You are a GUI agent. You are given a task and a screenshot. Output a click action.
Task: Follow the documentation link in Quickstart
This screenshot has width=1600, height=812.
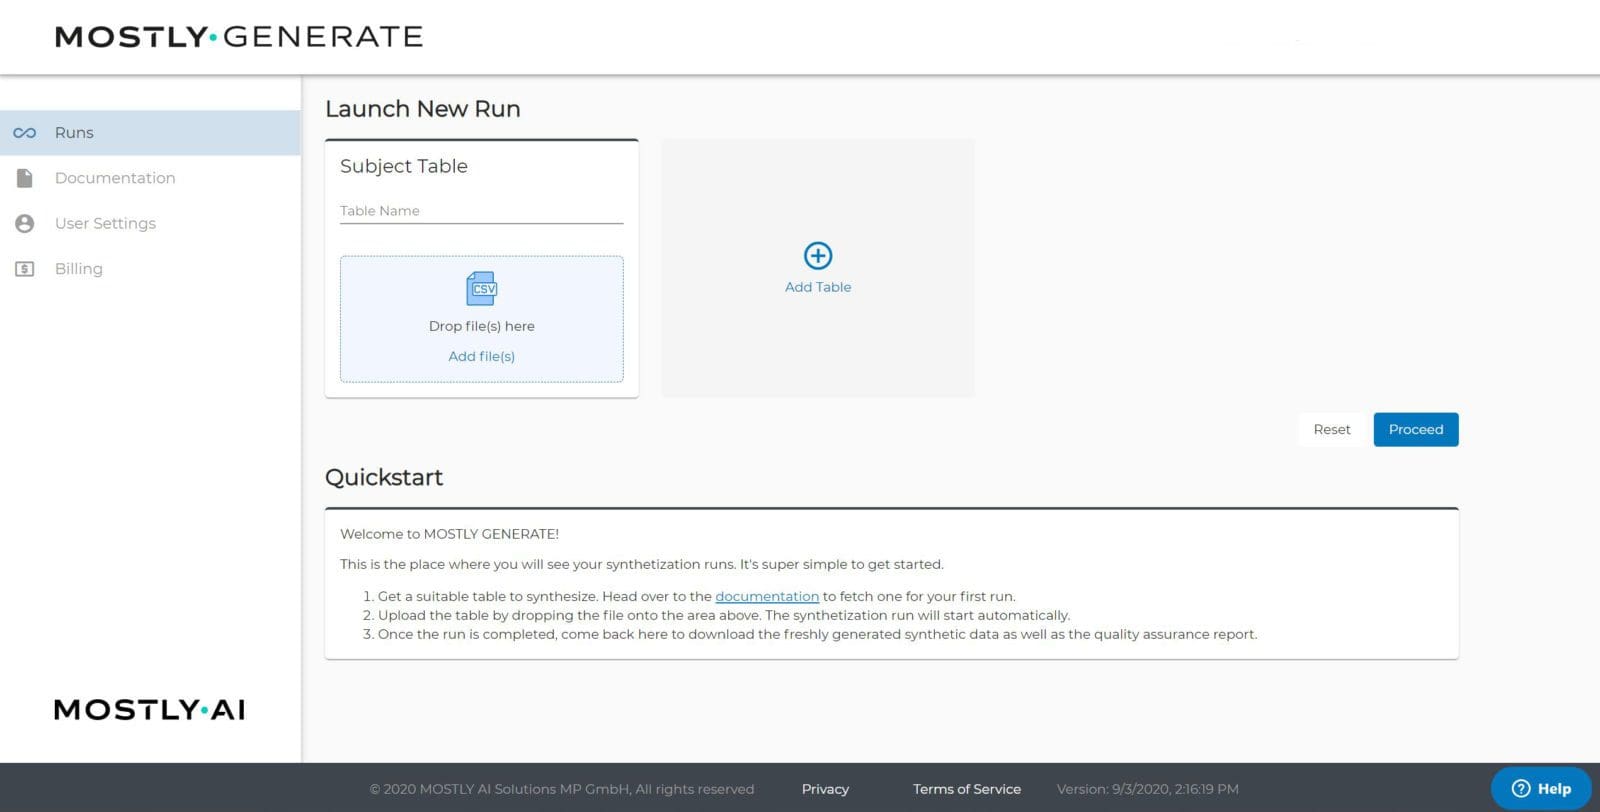tap(767, 596)
